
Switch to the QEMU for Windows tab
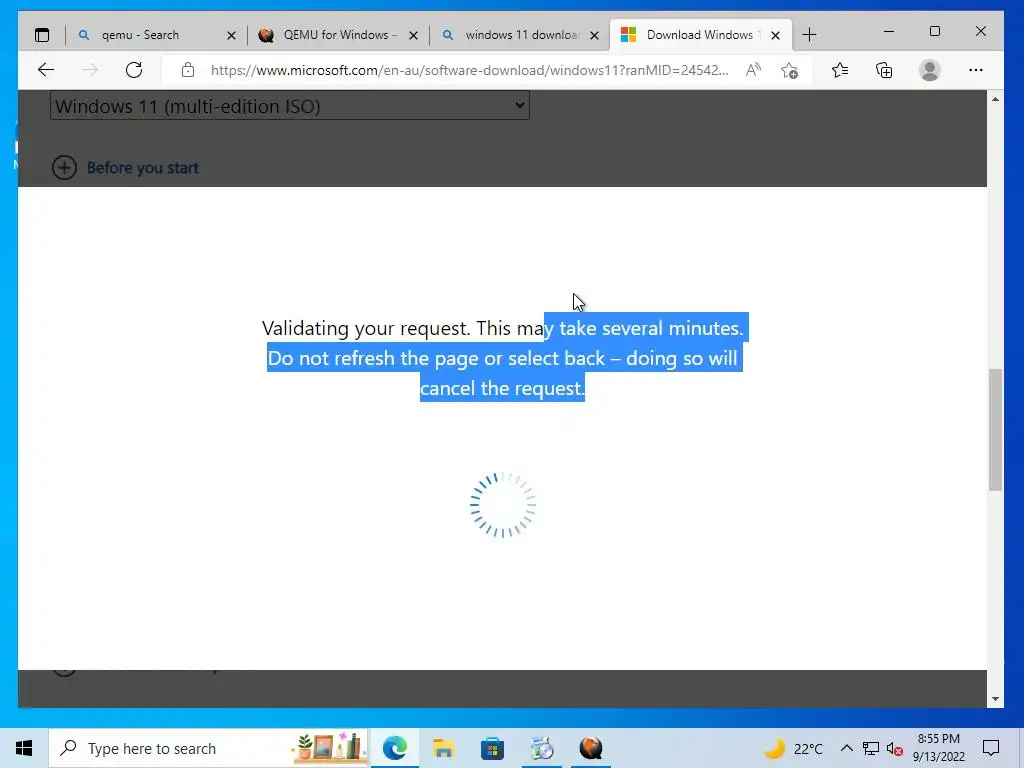pos(338,35)
